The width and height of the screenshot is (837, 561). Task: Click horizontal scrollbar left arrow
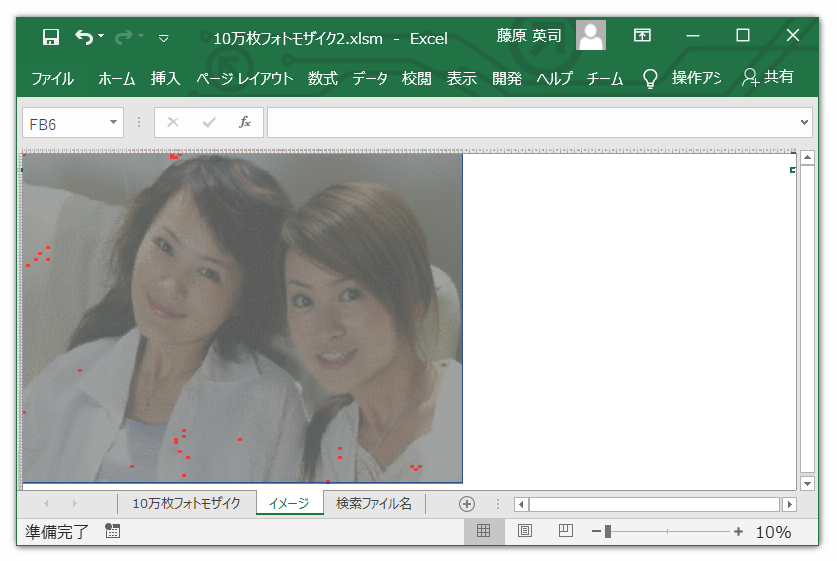(522, 504)
